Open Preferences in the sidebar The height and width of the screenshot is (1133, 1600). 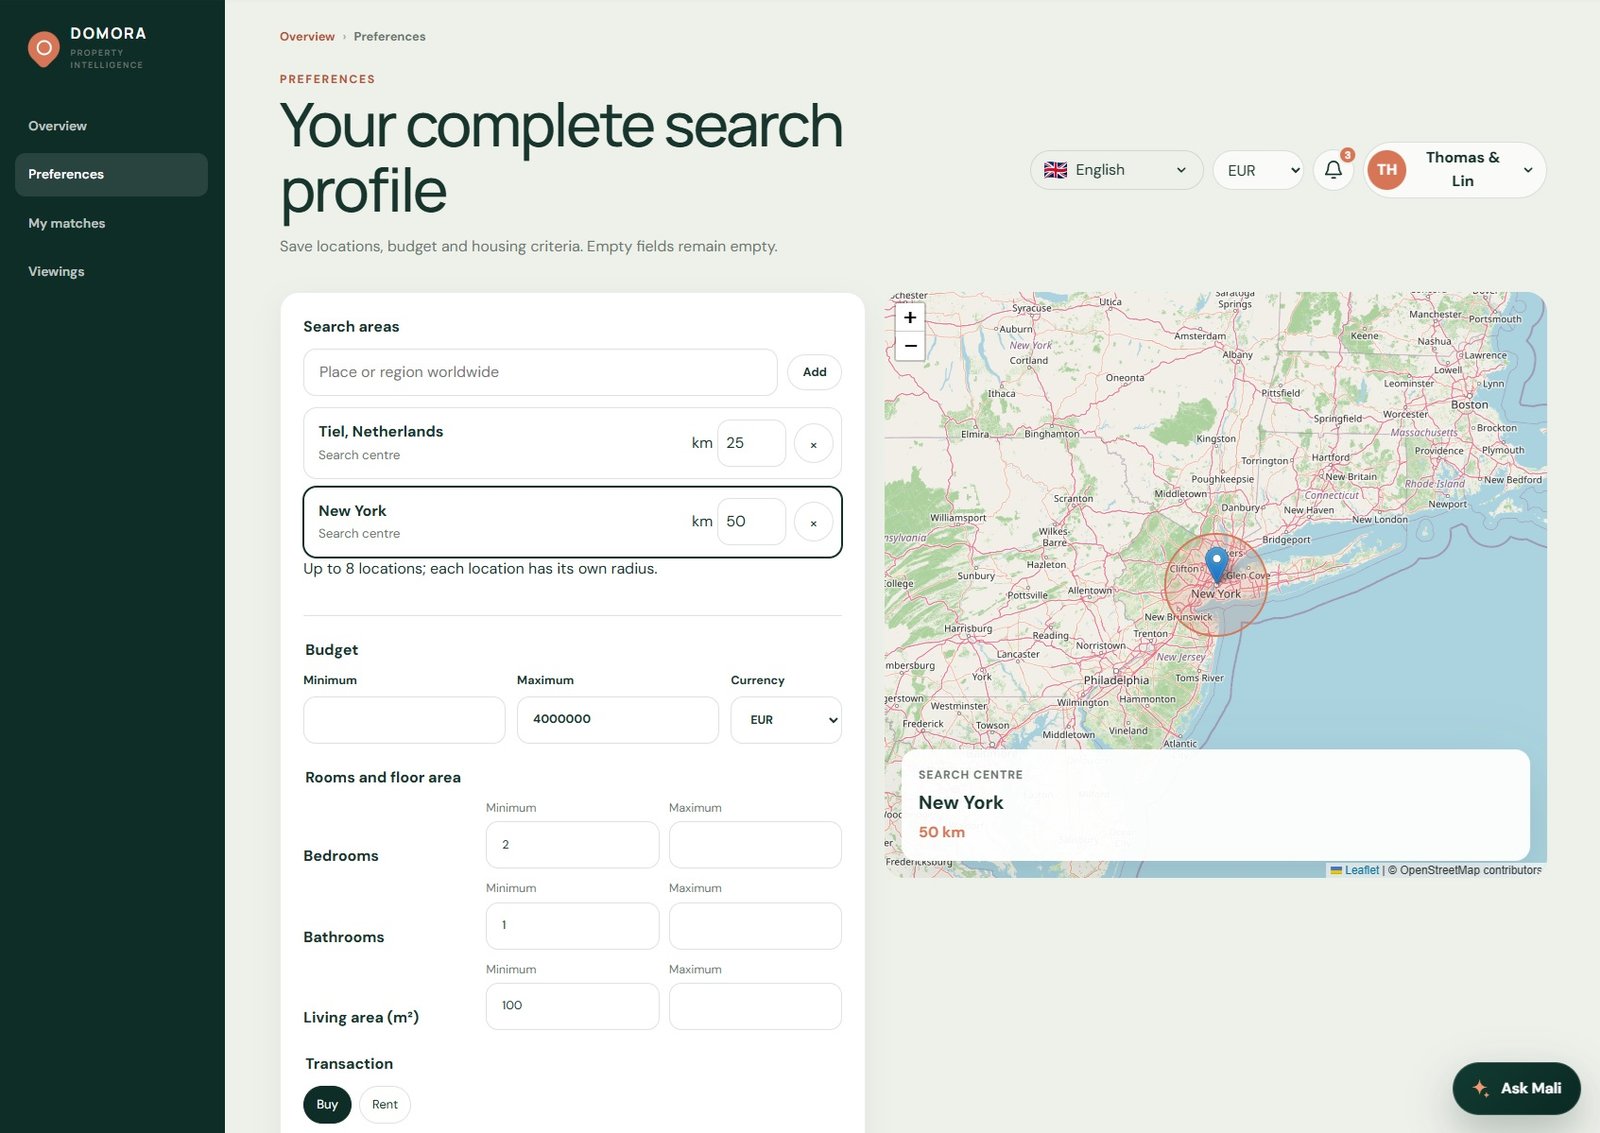coord(111,174)
